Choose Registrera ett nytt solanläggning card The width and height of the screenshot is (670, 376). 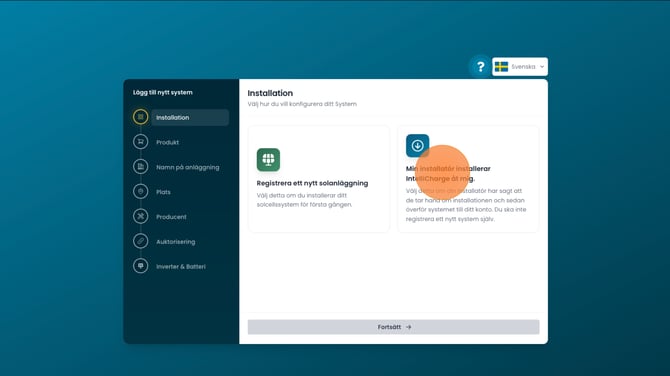(319, 179)
